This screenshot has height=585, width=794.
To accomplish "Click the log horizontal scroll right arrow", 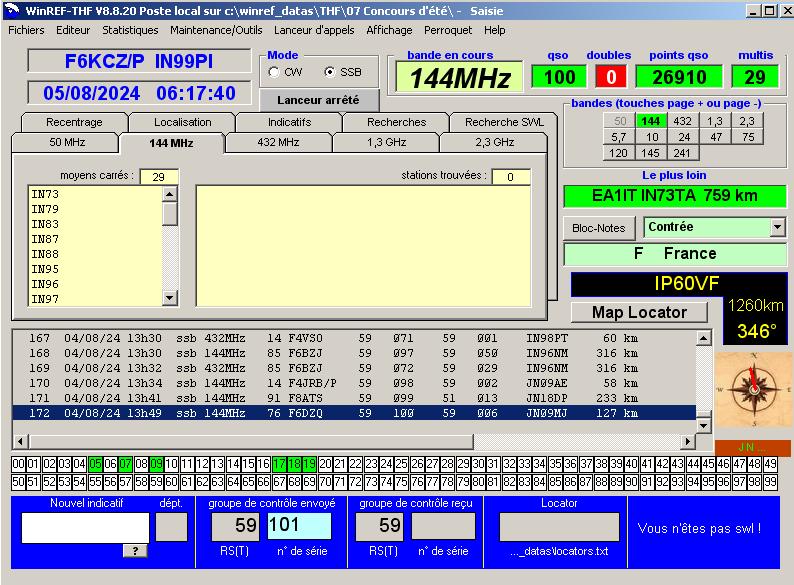I will pyautogui.click(x=687, y=441).
